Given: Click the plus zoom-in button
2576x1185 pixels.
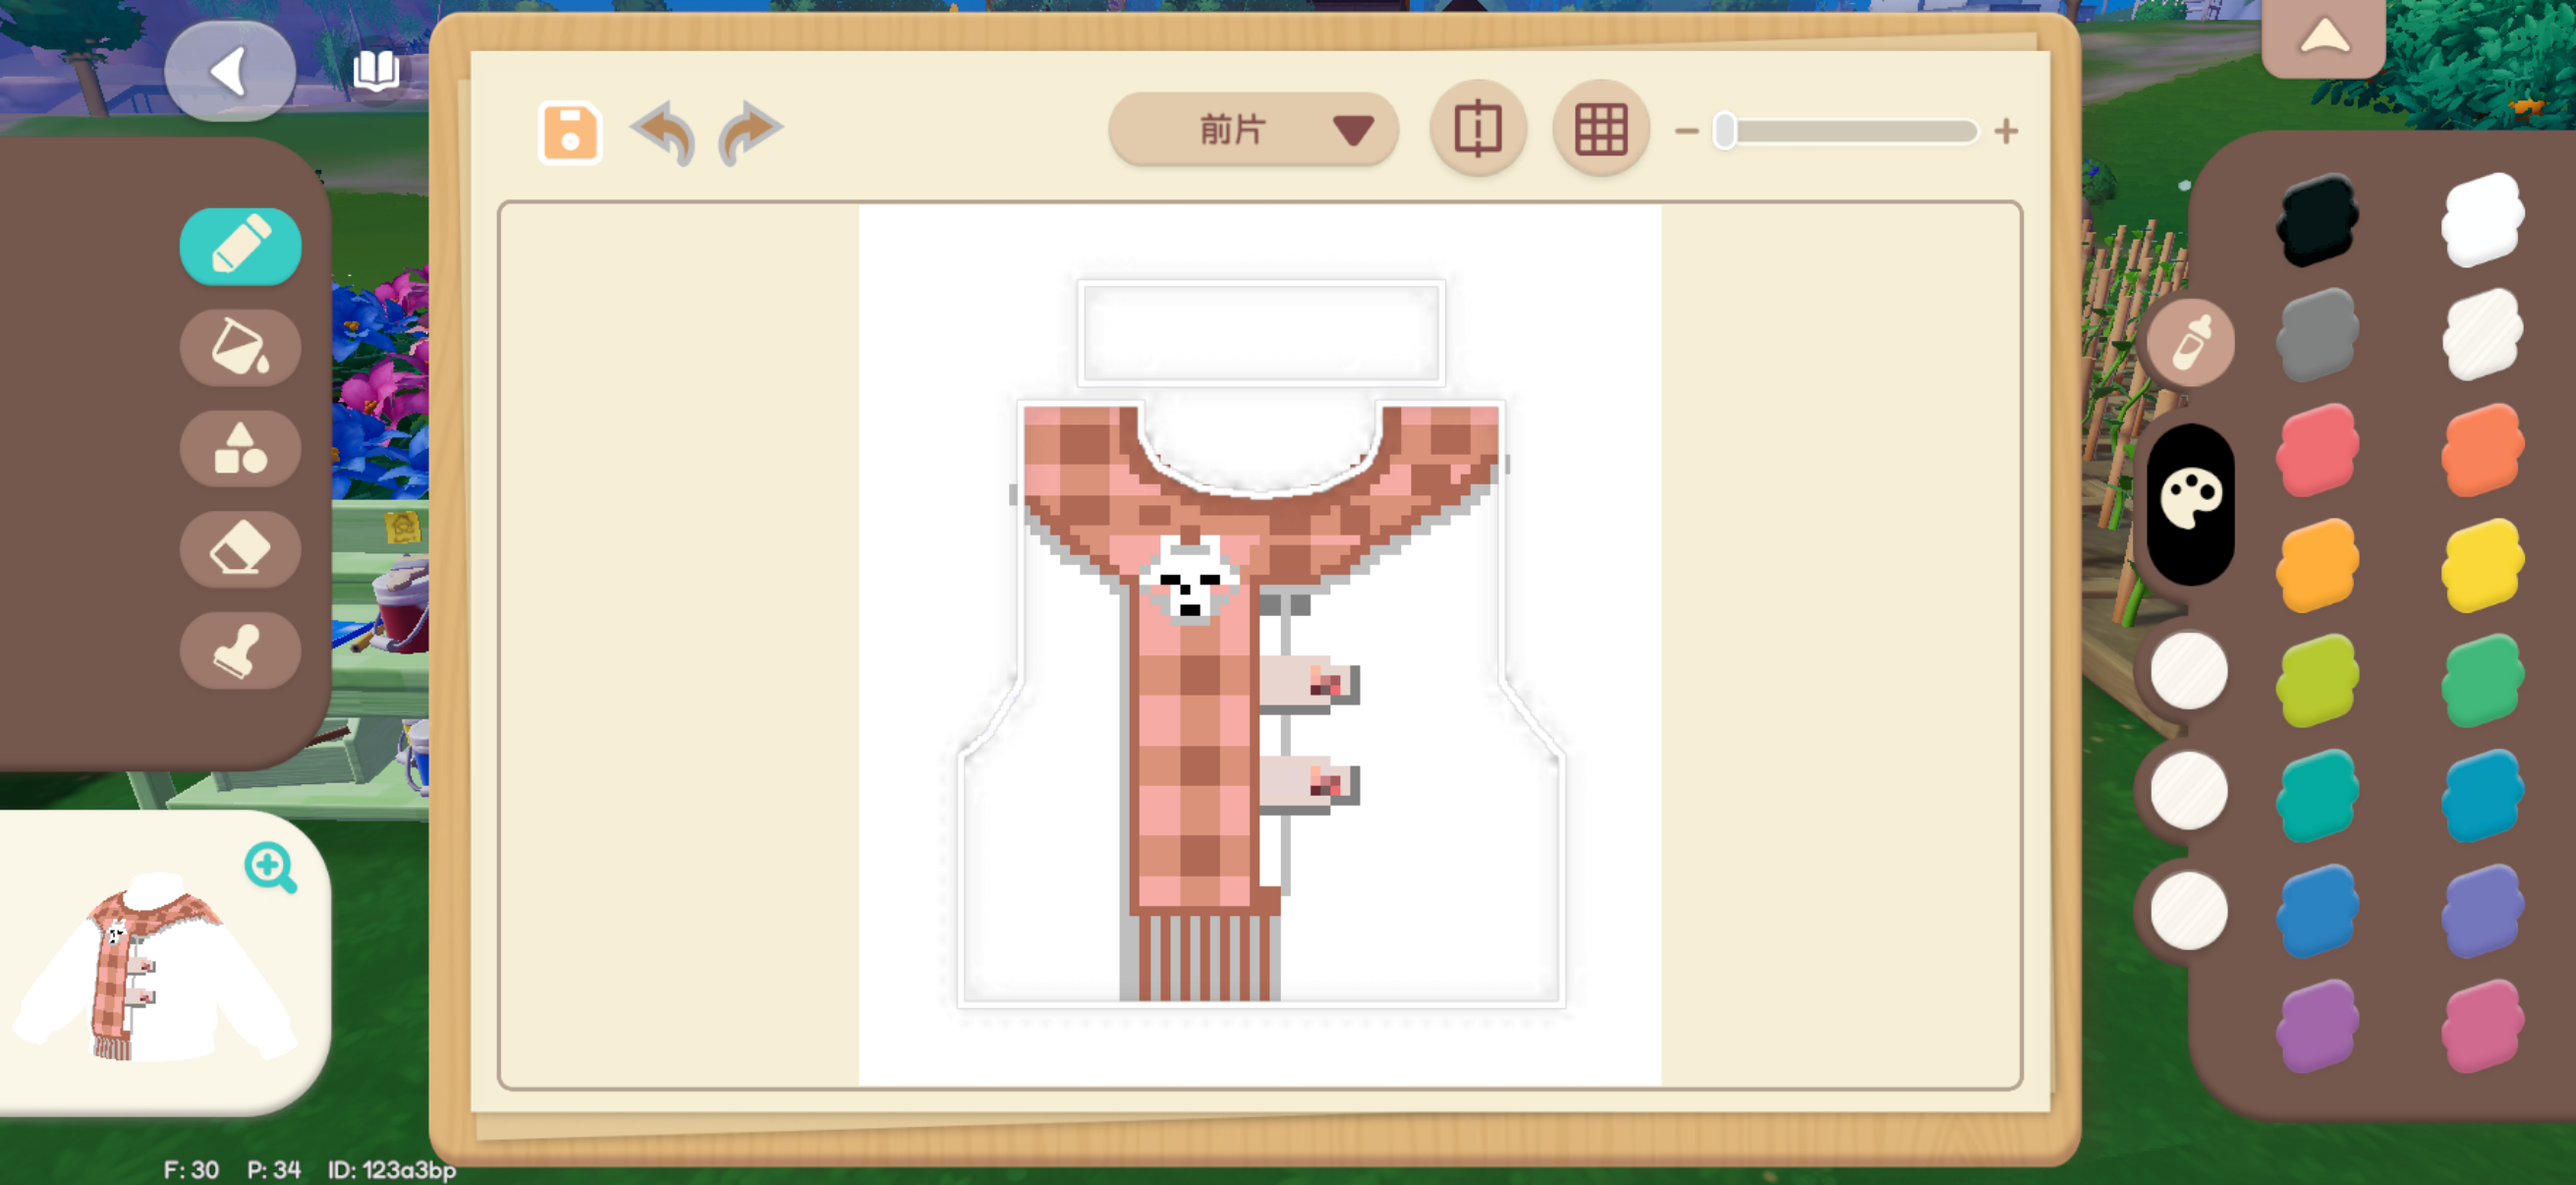Looking at the screenshot, I should (2005, 131).
